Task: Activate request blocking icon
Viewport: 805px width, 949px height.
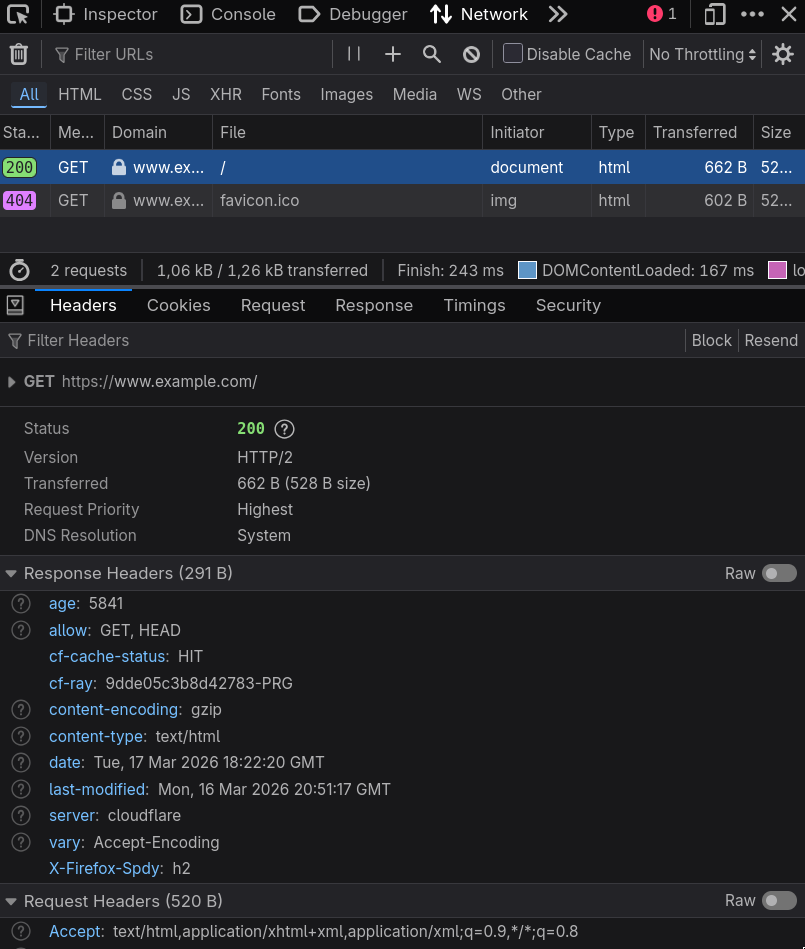Action: tap(470, 54)
